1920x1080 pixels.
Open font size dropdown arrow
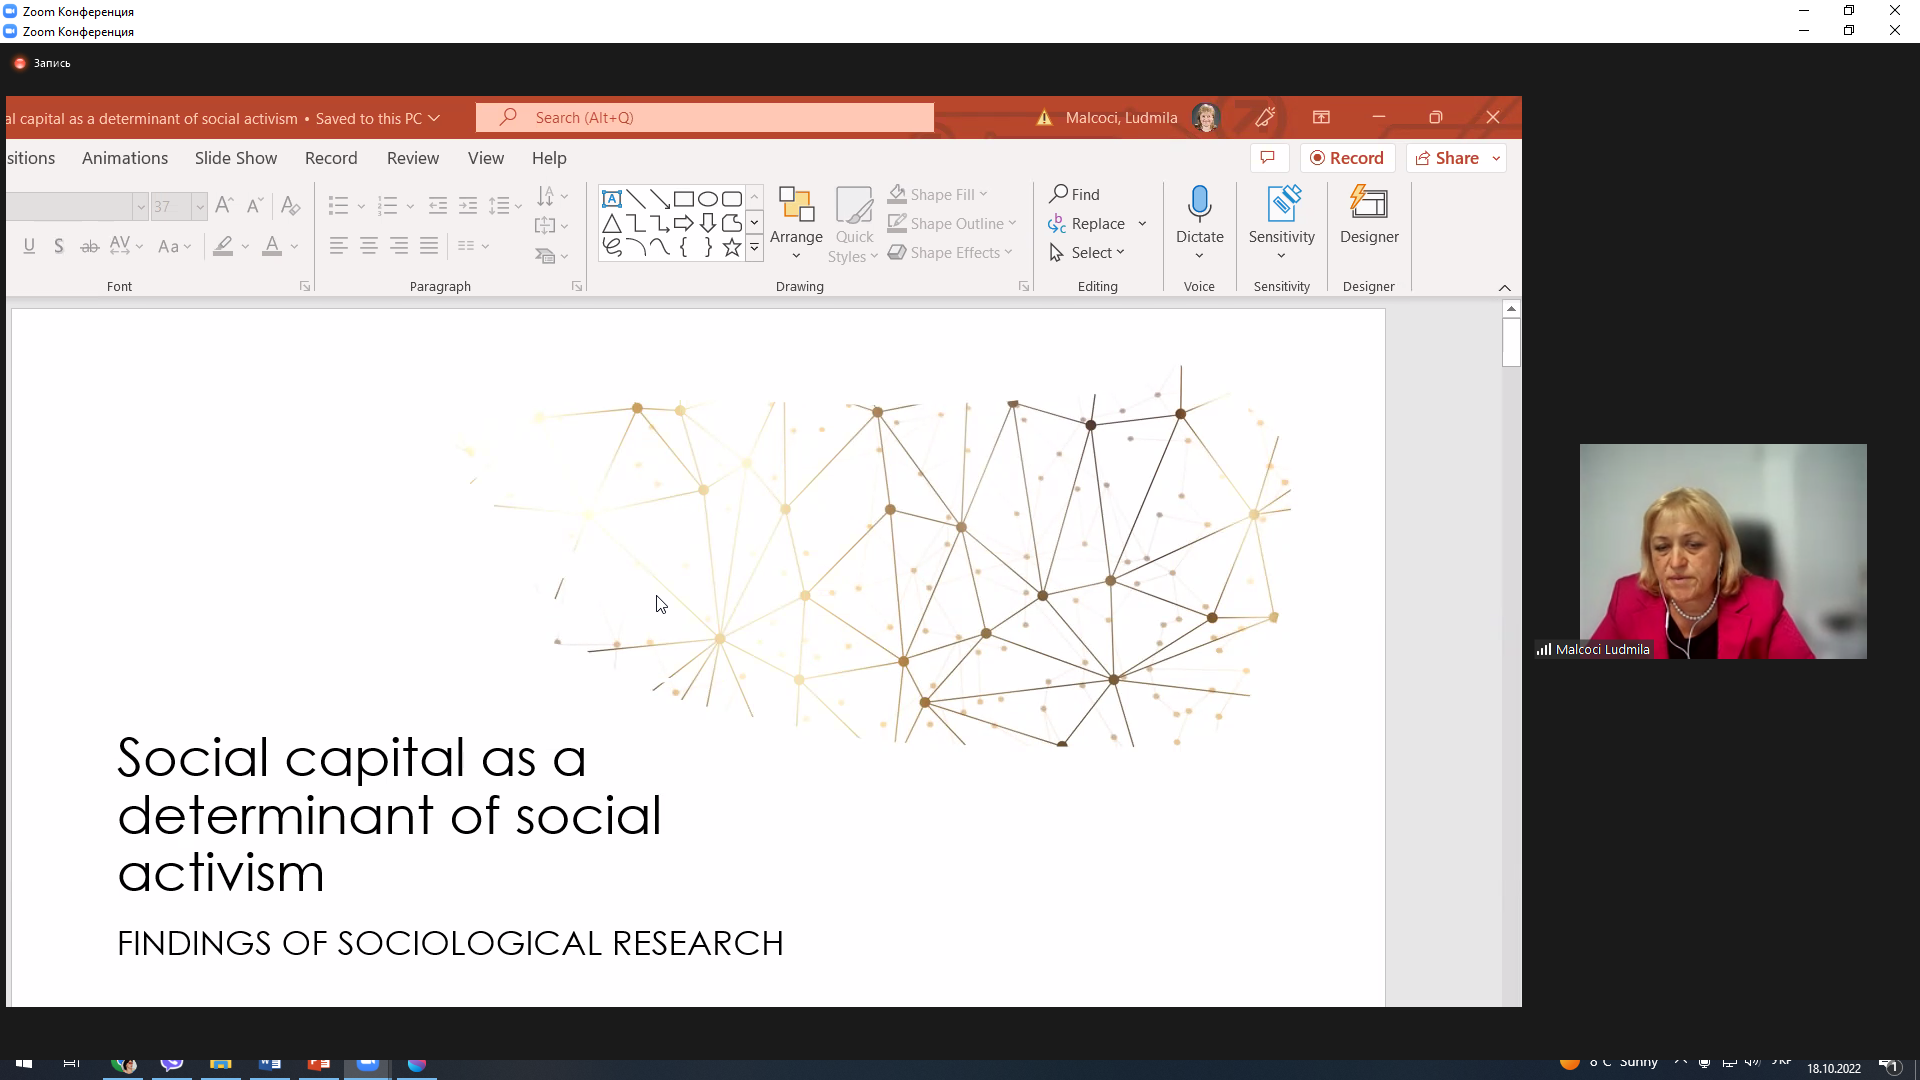tap(200, 207)
